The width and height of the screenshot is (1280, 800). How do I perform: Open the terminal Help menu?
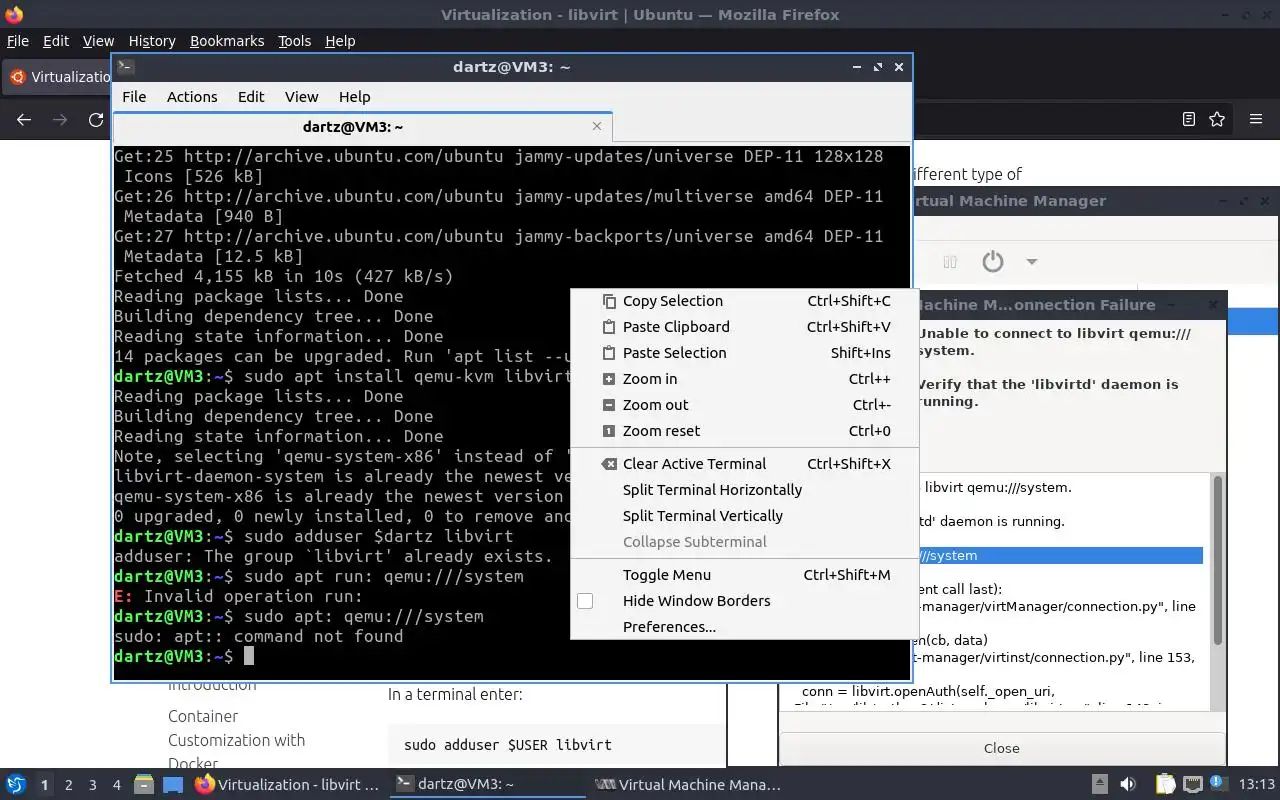point(355,97)
